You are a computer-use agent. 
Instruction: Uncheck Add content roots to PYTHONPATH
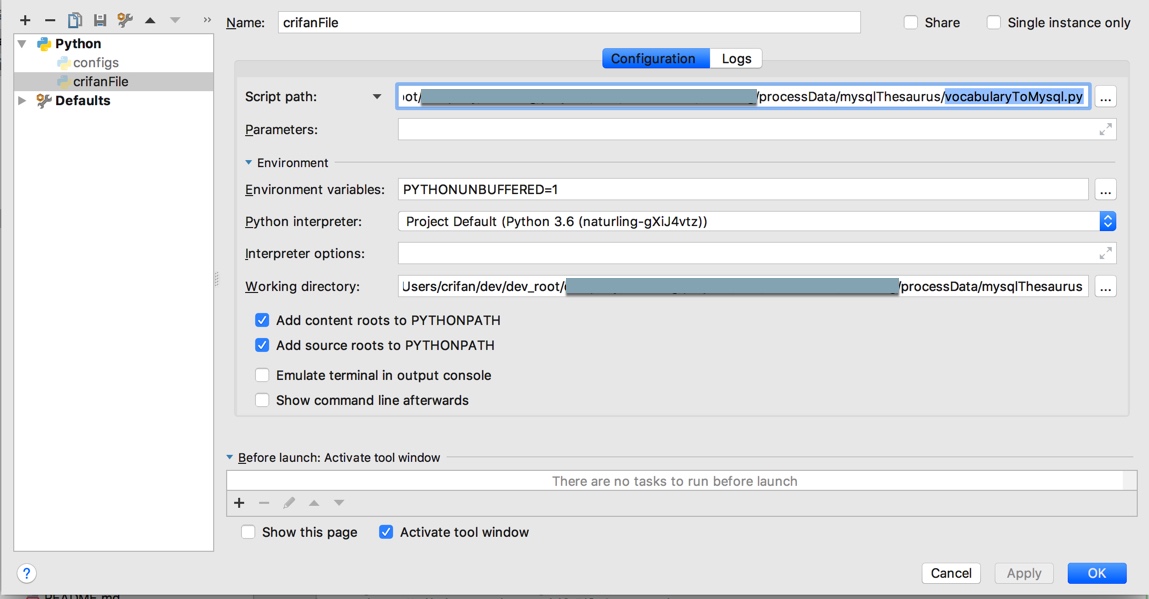[x=262, y=320]
